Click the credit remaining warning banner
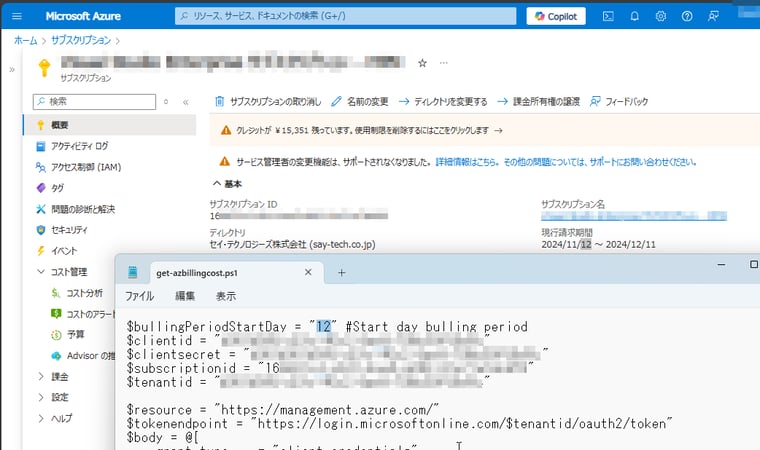 (x=485, y=130)
